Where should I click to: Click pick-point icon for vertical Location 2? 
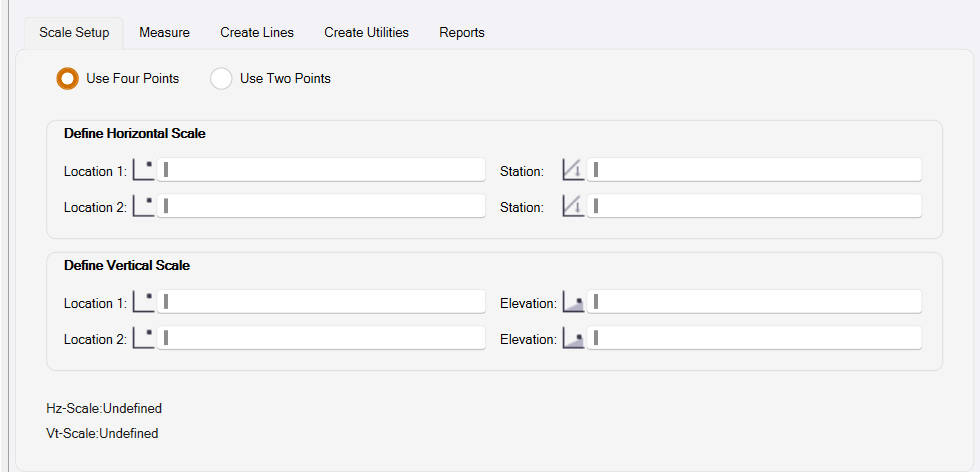[144, 338]
